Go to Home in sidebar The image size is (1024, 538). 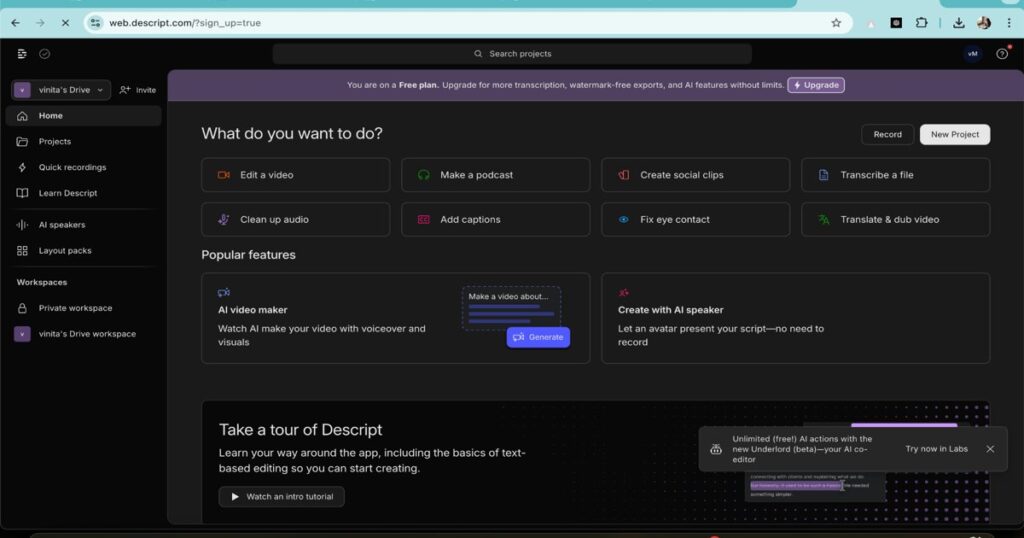click(83, 116)
